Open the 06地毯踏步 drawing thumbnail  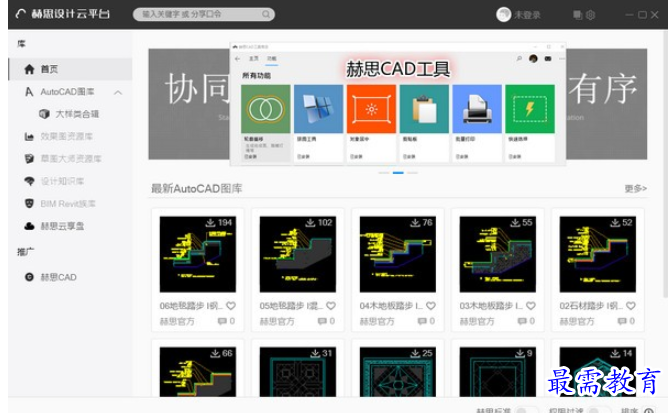(x=198, y=254)
